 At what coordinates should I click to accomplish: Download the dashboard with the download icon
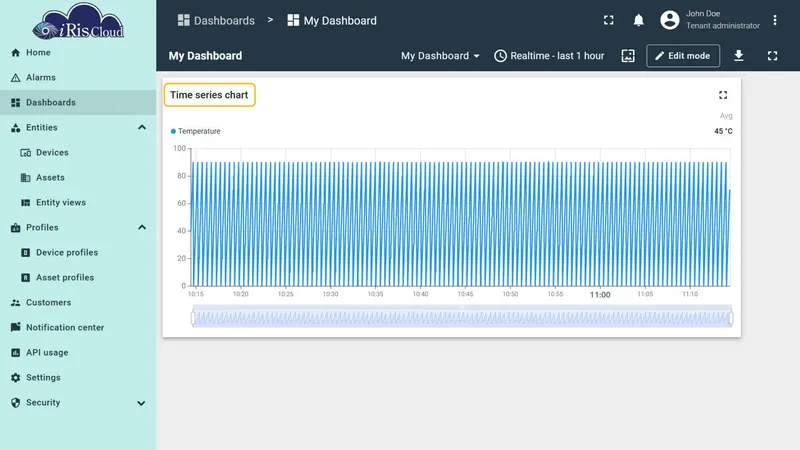pyautogui.click(x=738, y=56)
